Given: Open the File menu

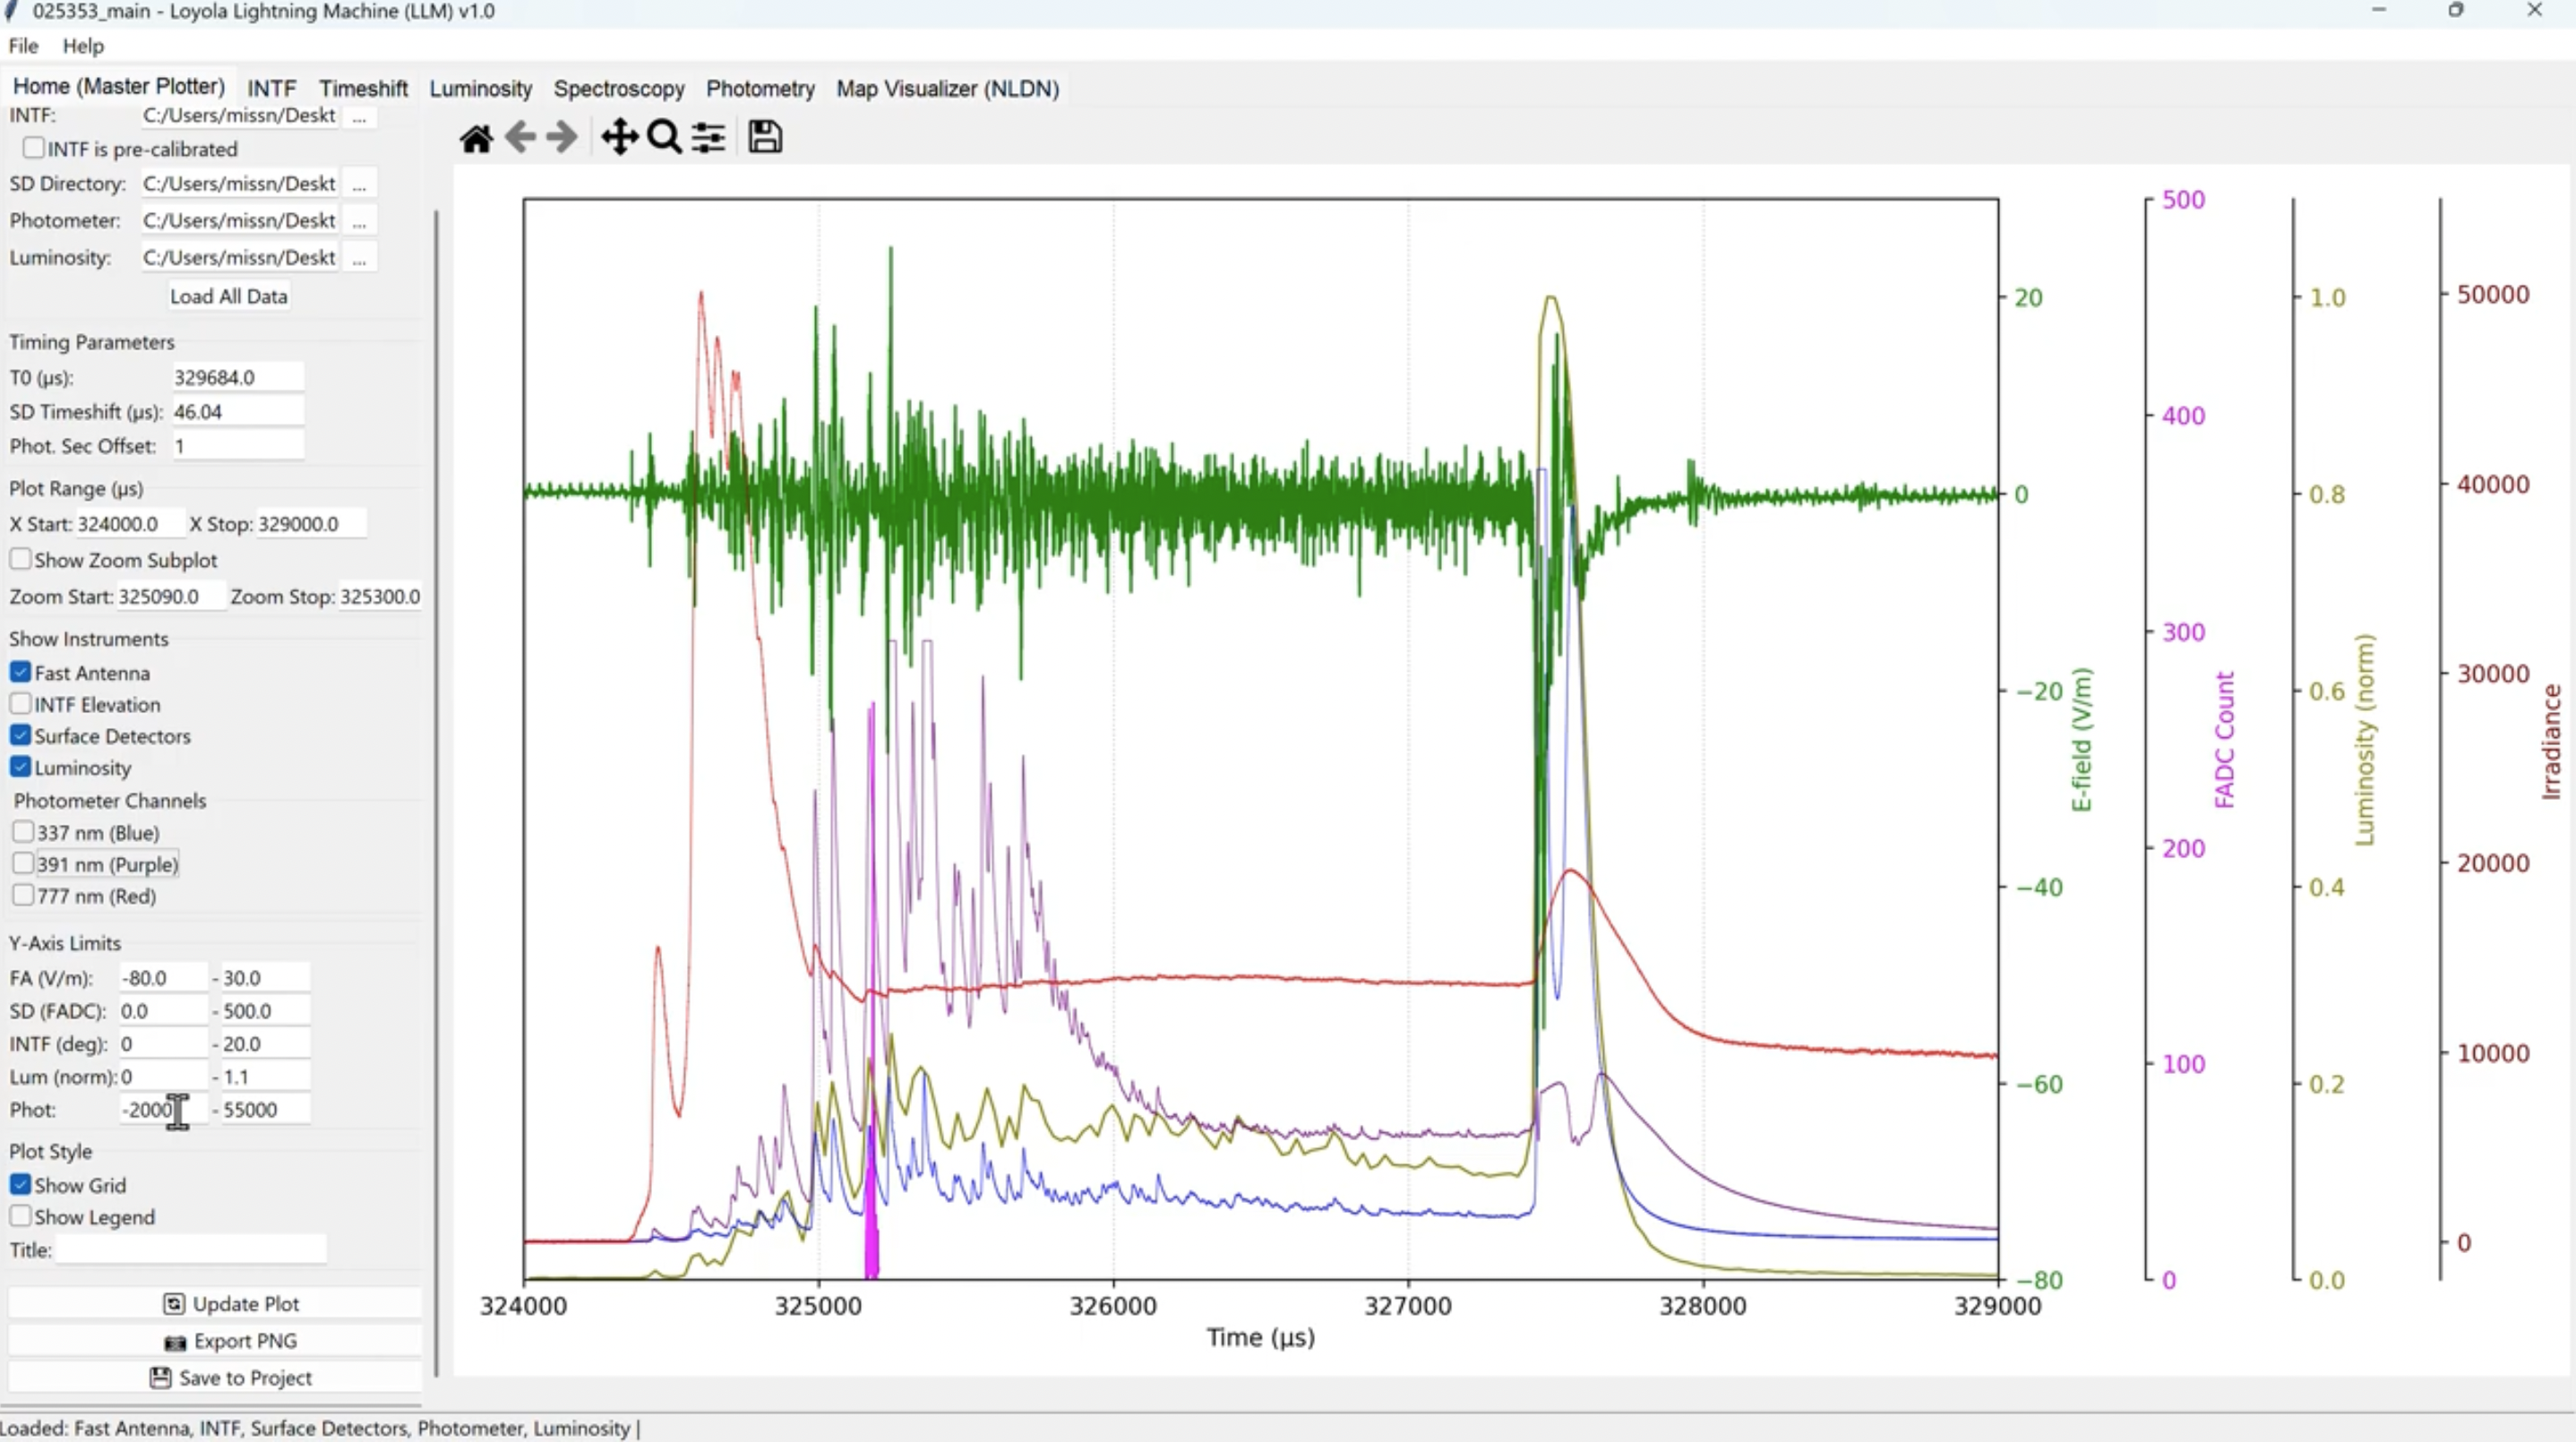Looking at the screenshot, I should [23, 46].
